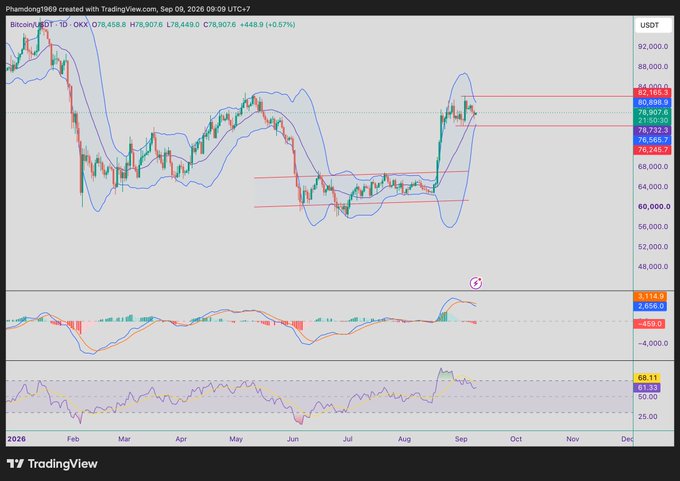Screen dimensions: 680x481
Task: Click the 68,000.0 price axis label
Action: click(x=653, y=167)
